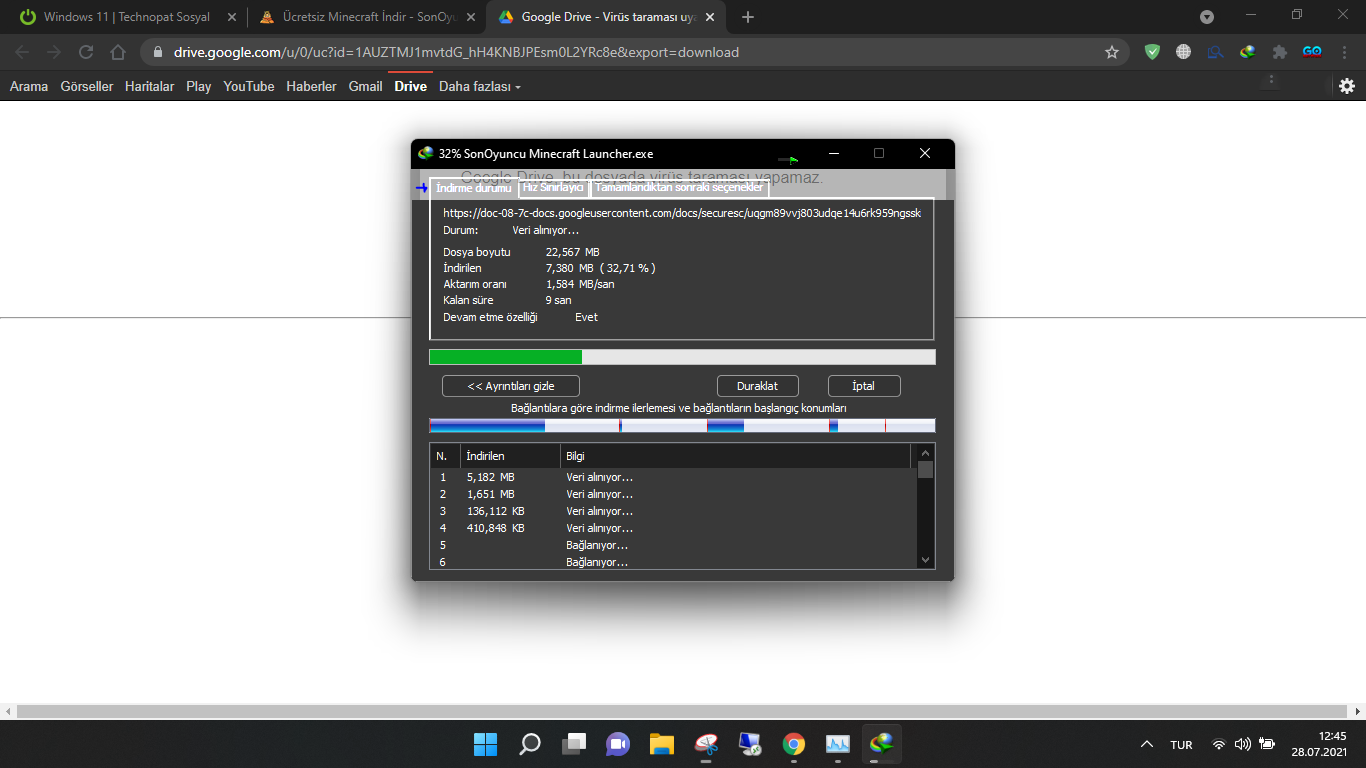Expand the 'Daha fazlası' dropdown menu
This screenshot has height=768, width=1366.
point(480,86)
